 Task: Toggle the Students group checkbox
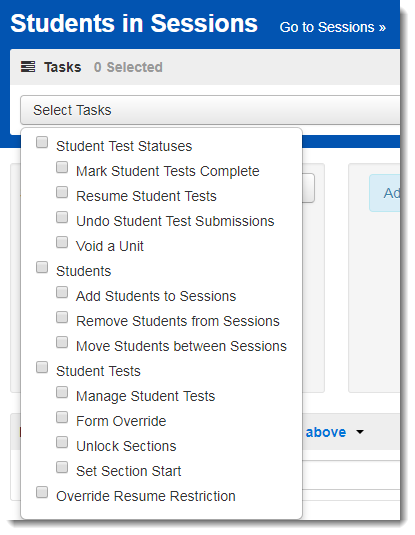click(42, 267)
